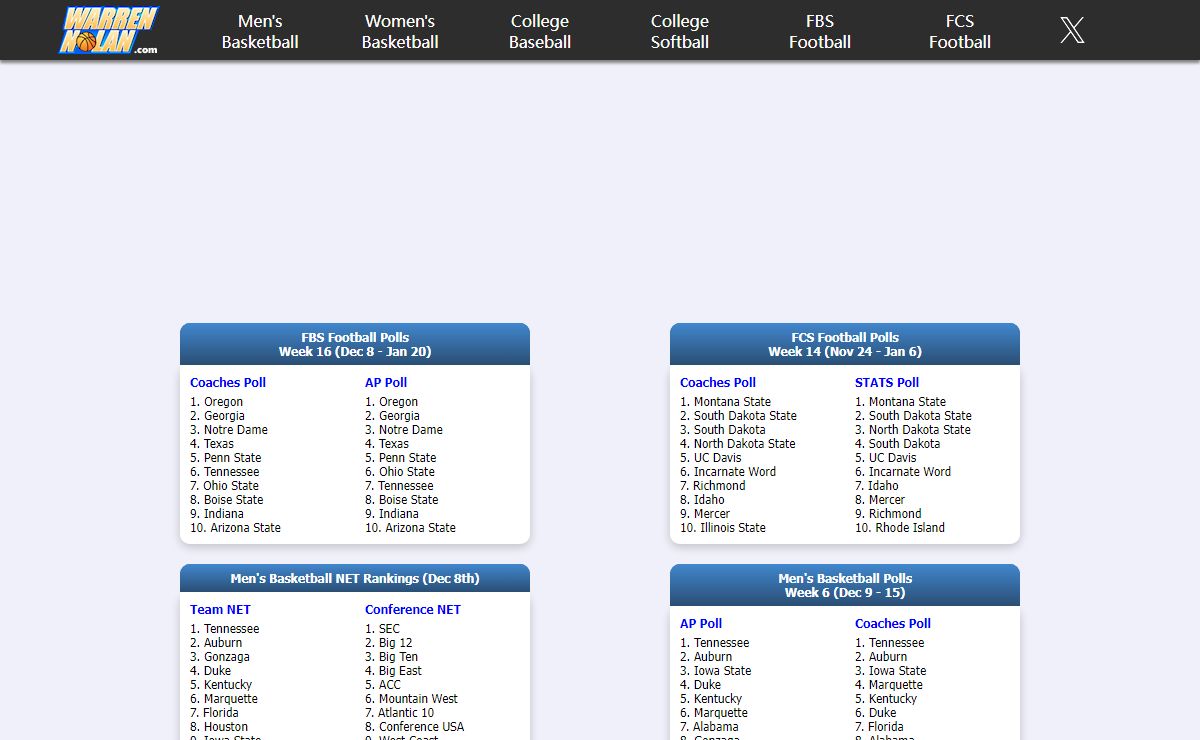The height and width of the screenshot is (740, 1200).
Task: Open Men's Basketball AP Poll link
Action: [x=701, y=623]
